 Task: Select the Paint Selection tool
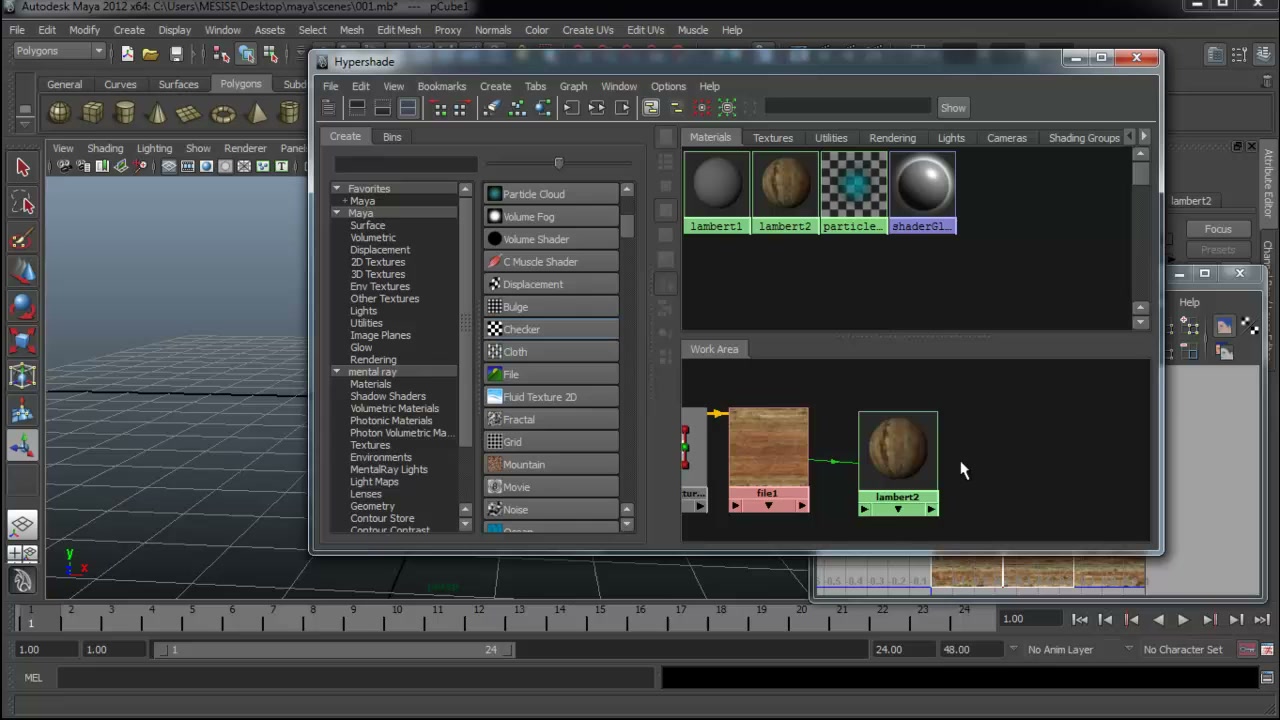(23, 239)
